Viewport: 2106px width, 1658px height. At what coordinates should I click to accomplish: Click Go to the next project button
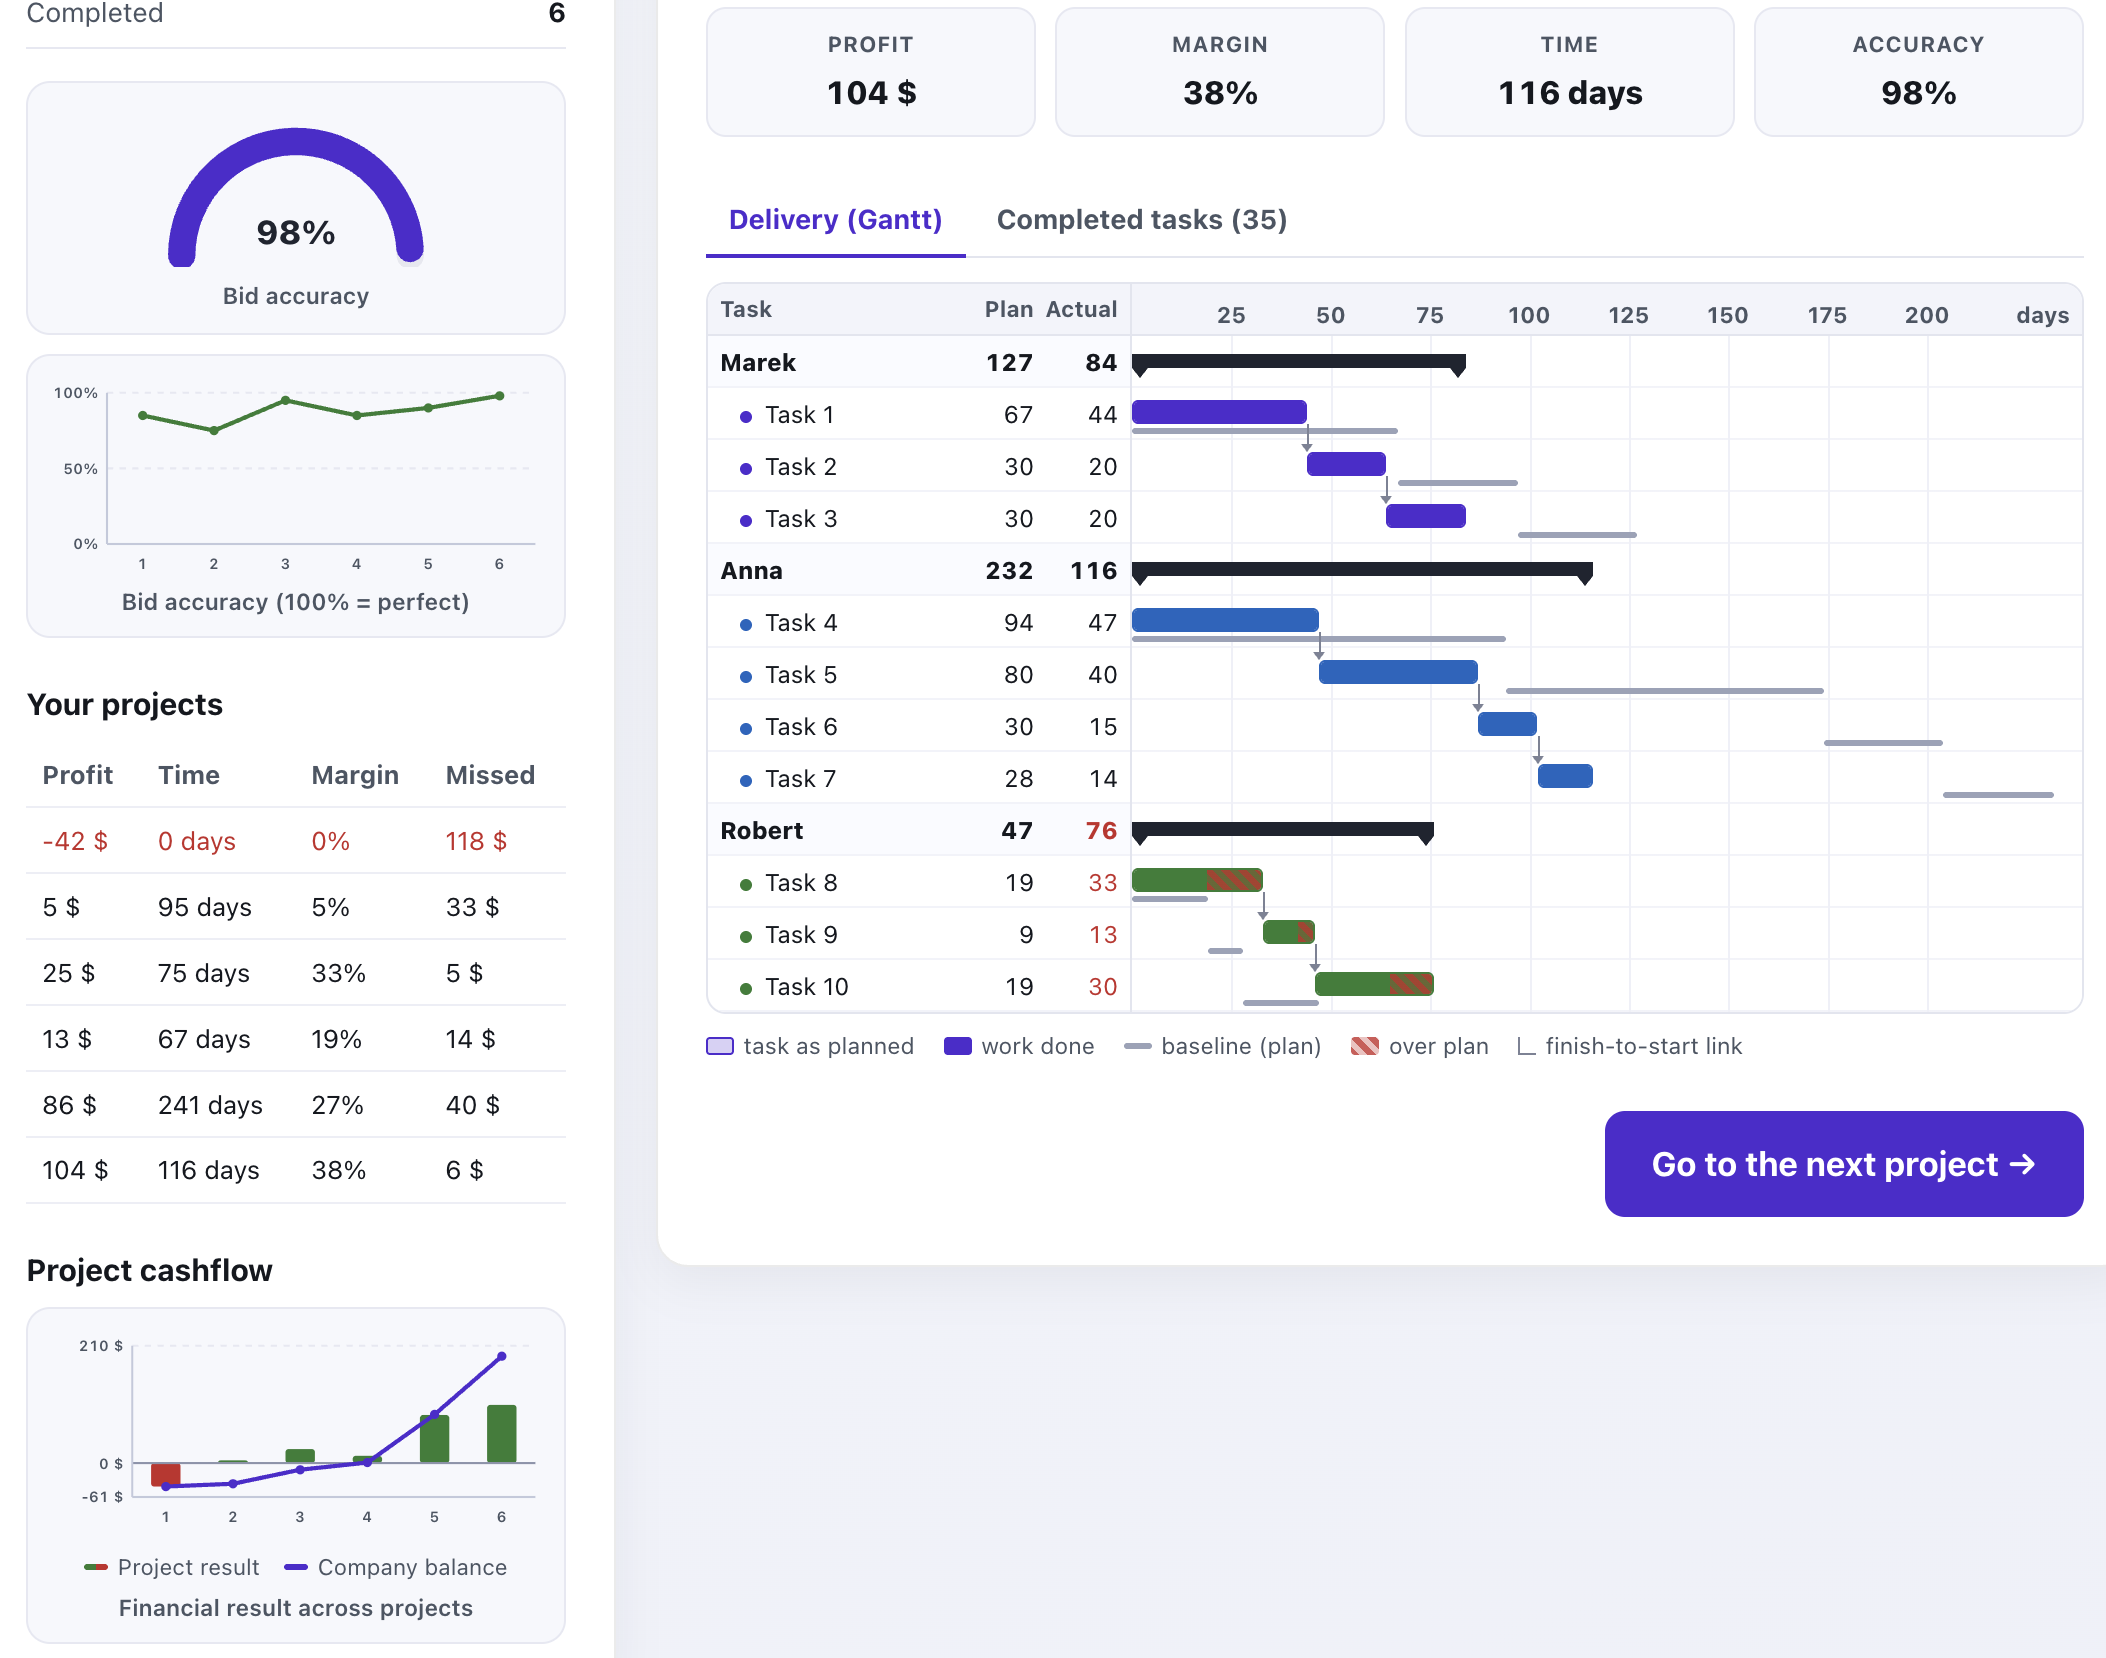pyautogui.click(x=1843, y=1164)
